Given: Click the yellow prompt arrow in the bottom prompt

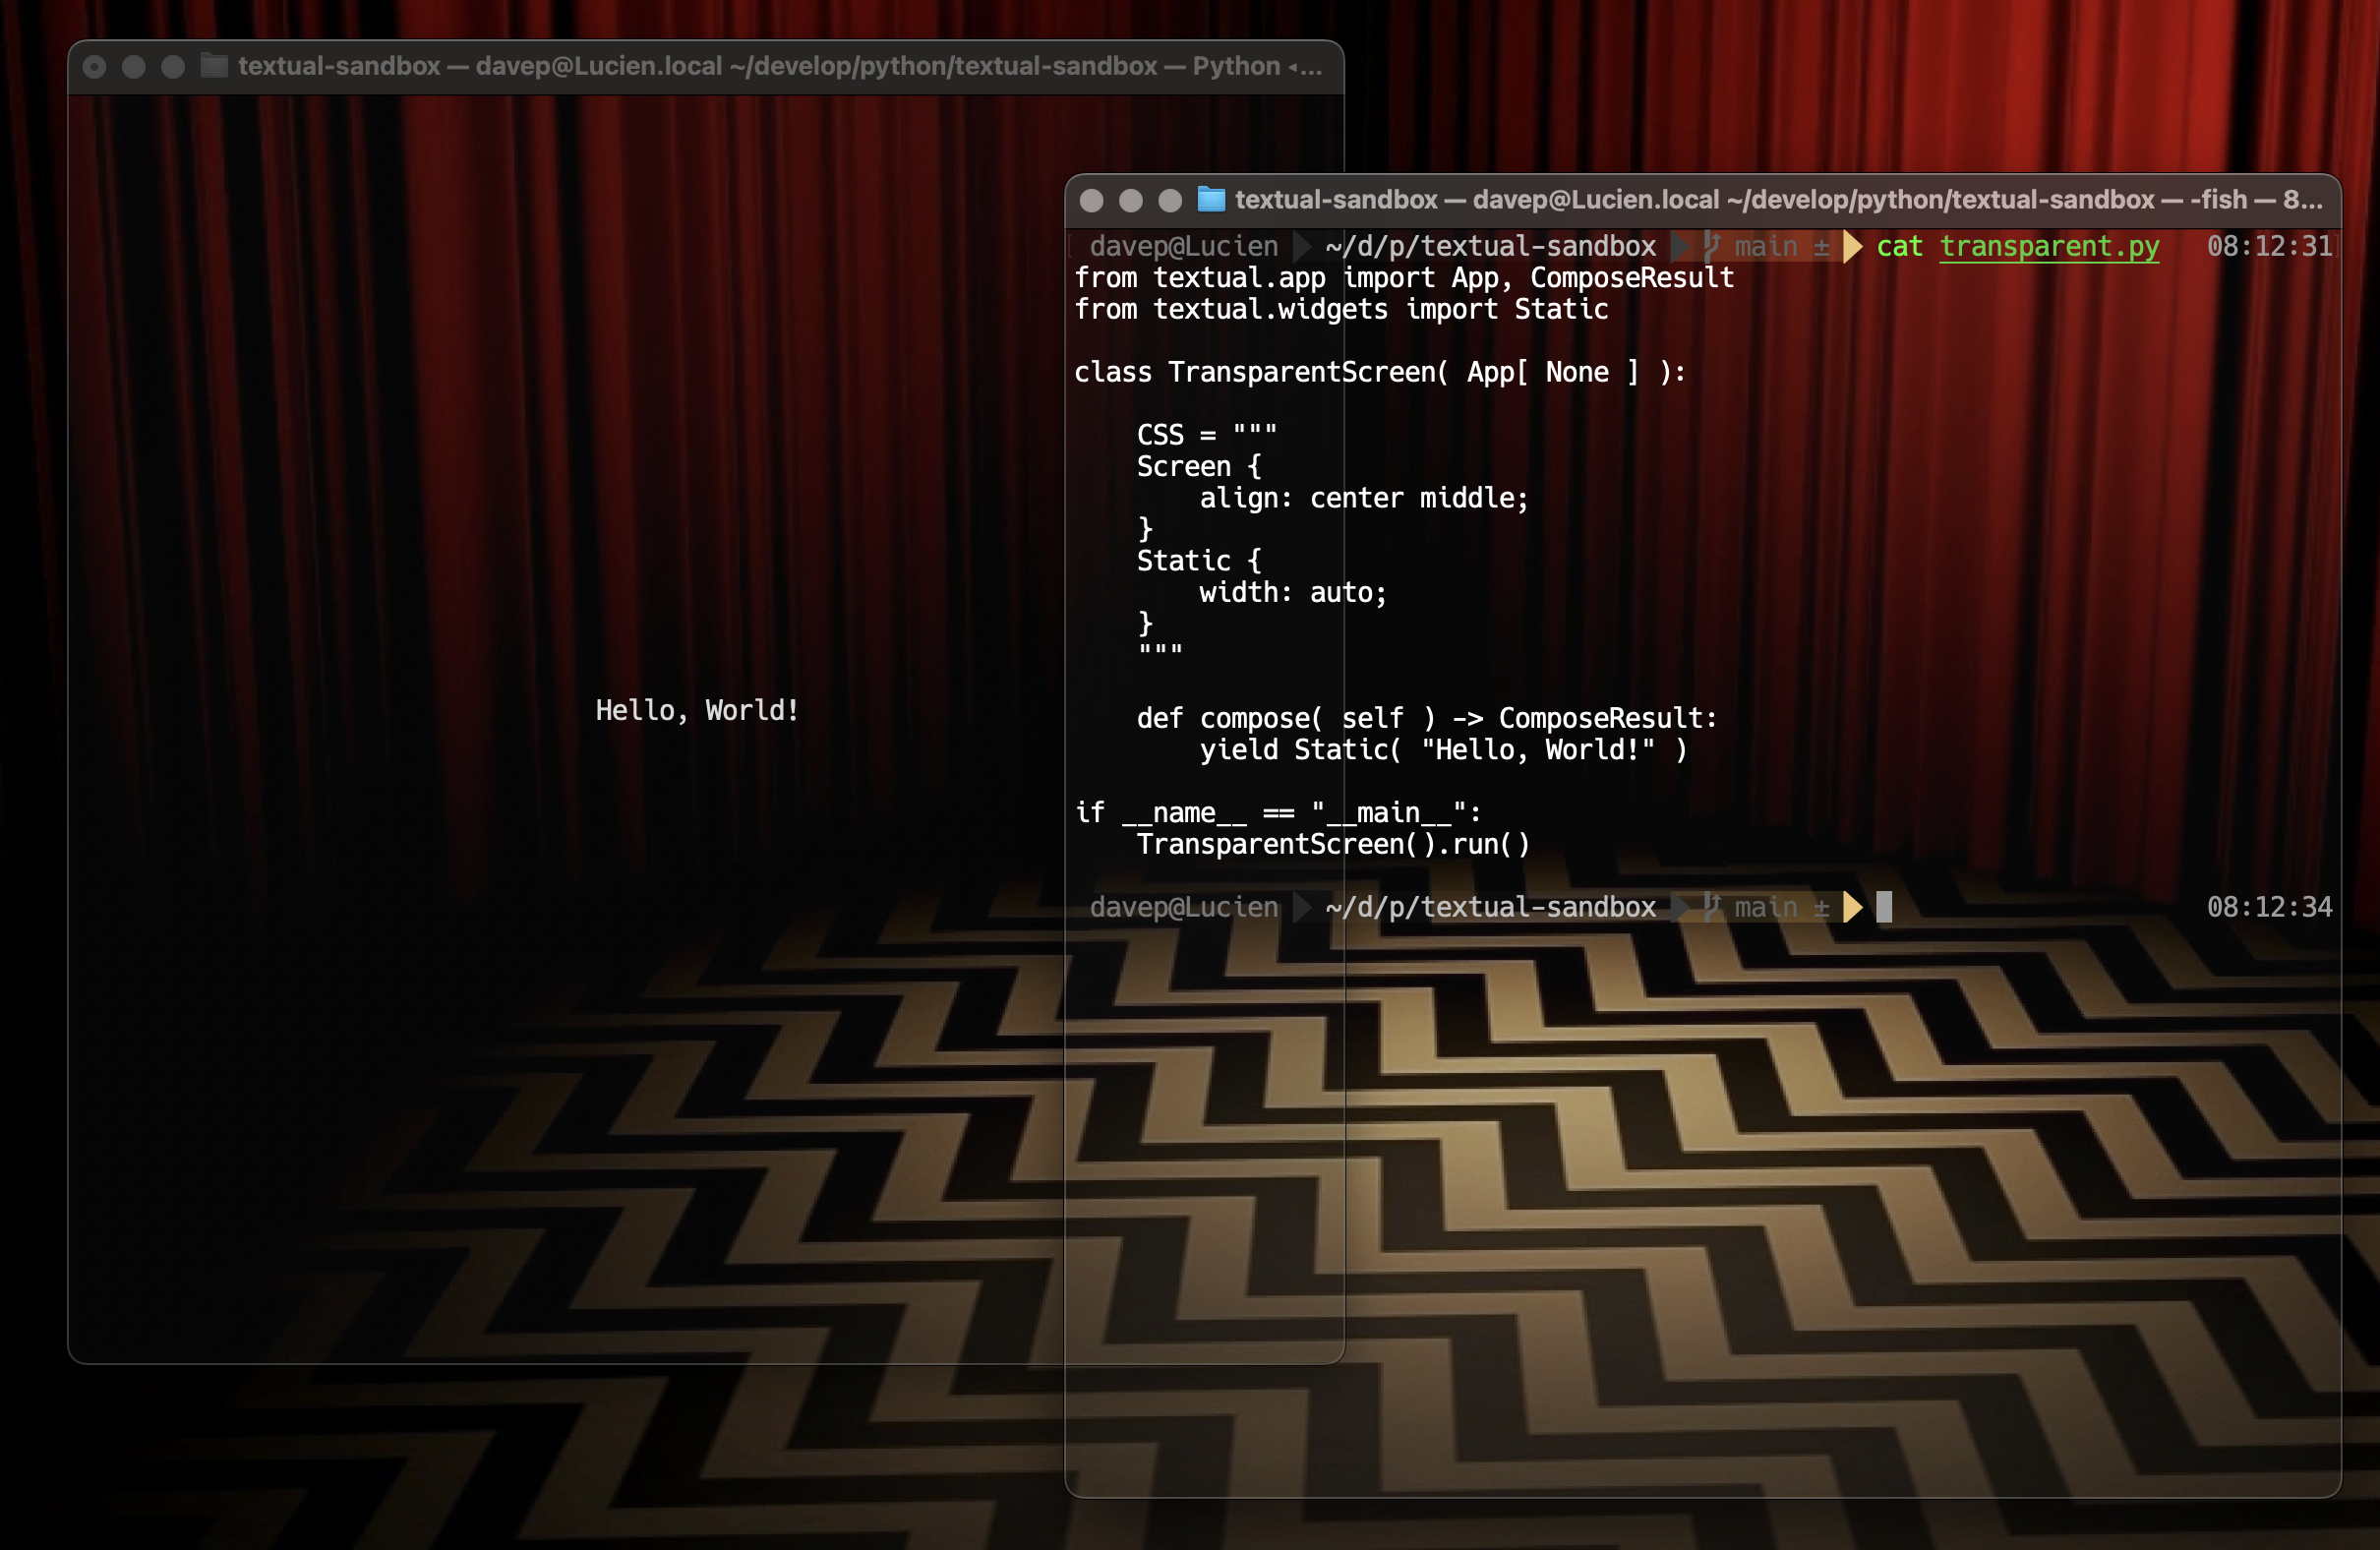Looking at the screenshot, I should coord(1853,907).
